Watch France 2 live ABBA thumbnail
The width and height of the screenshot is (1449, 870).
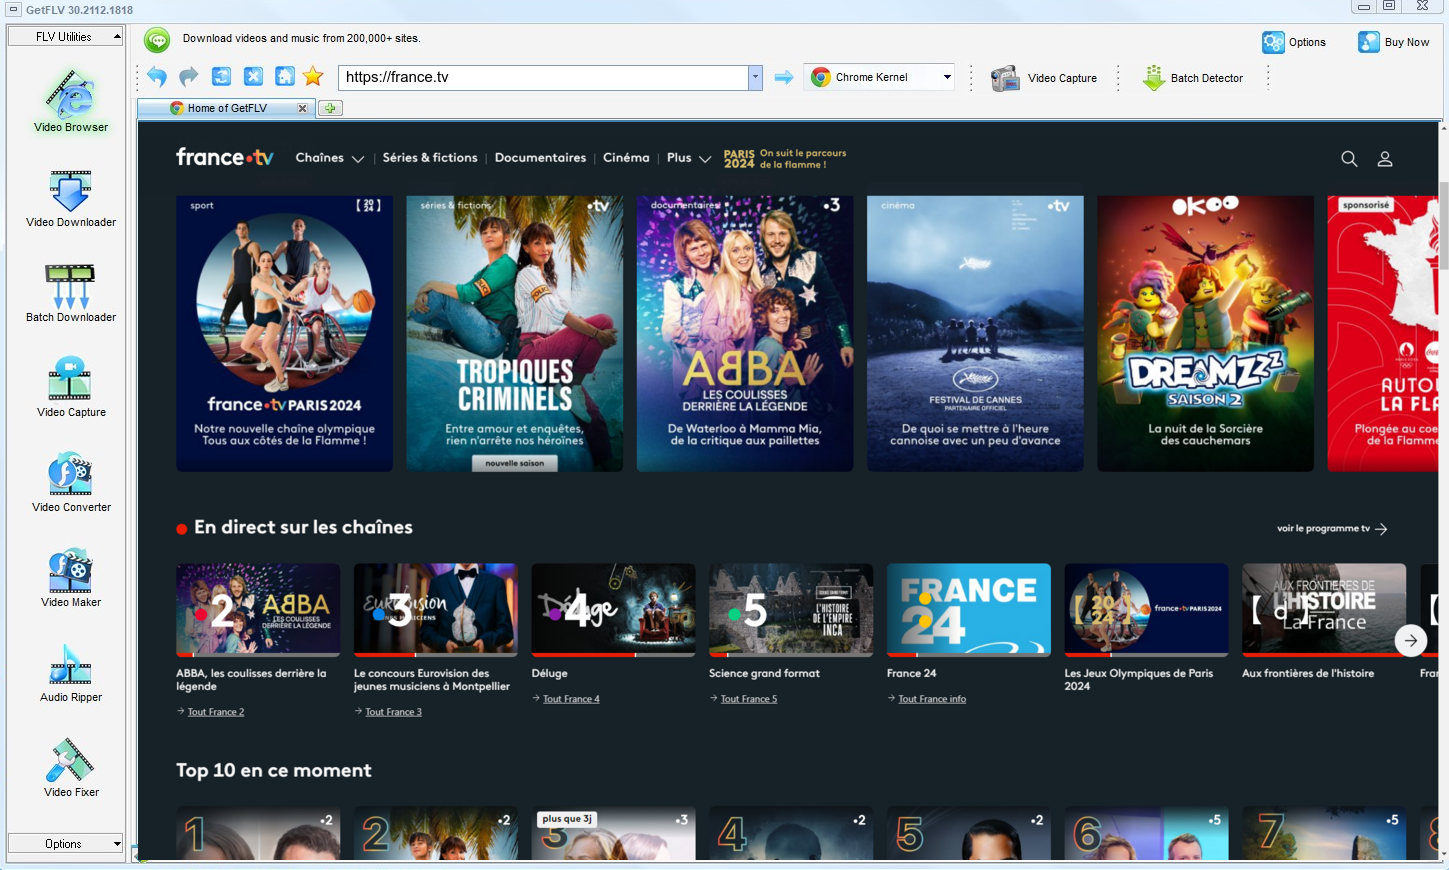coord(258,610)
